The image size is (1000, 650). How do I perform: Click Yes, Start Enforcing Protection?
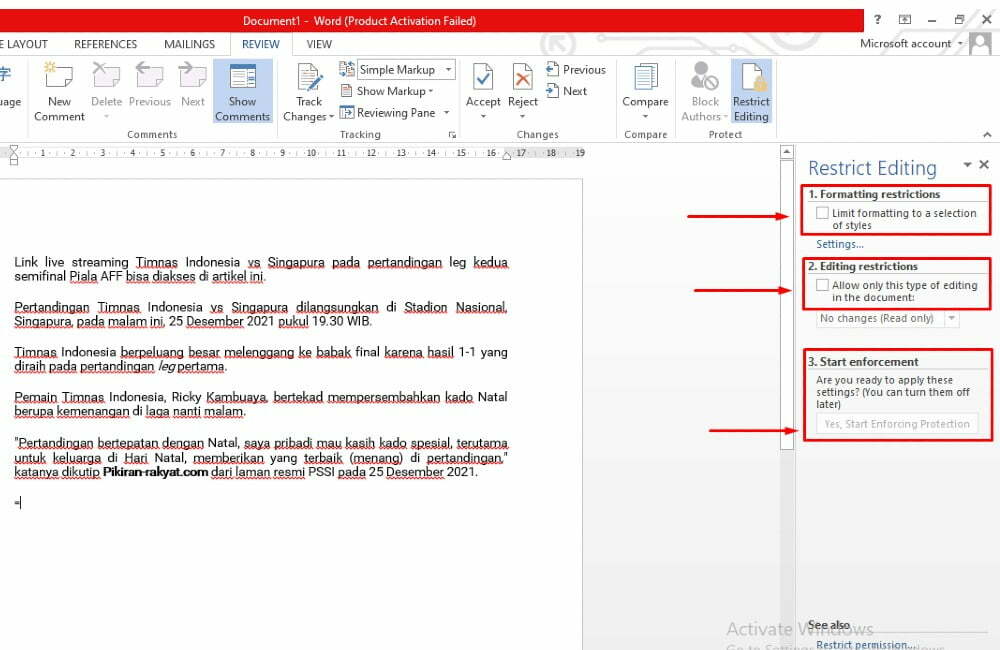tap(897, 424)
